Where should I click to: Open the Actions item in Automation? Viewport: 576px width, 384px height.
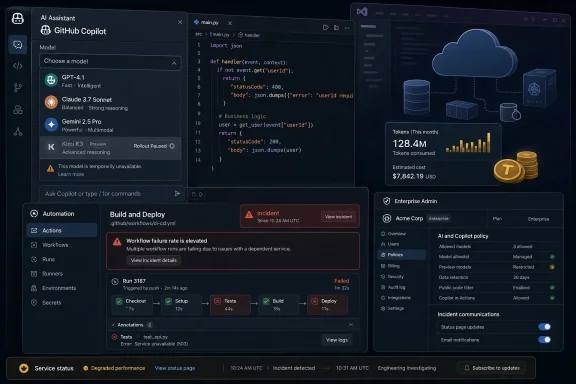tap(62, 230)
